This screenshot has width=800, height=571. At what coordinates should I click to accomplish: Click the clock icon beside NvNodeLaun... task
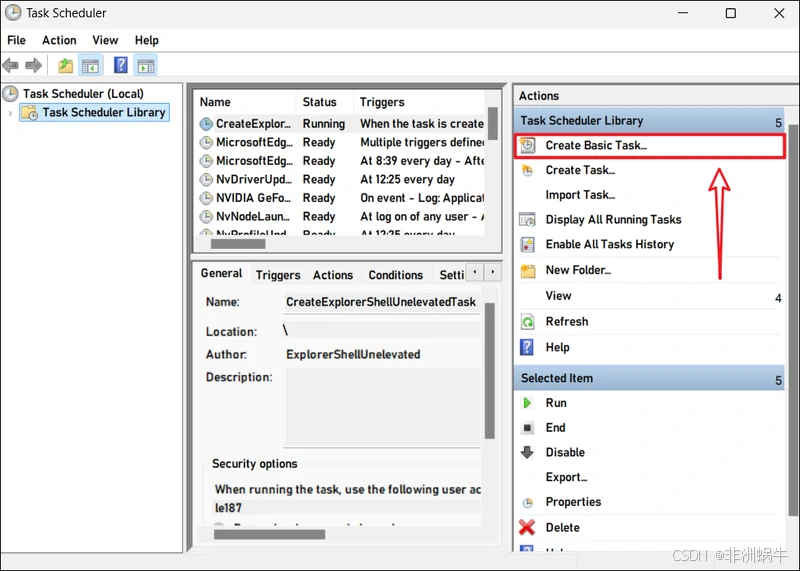click(206, 216)
